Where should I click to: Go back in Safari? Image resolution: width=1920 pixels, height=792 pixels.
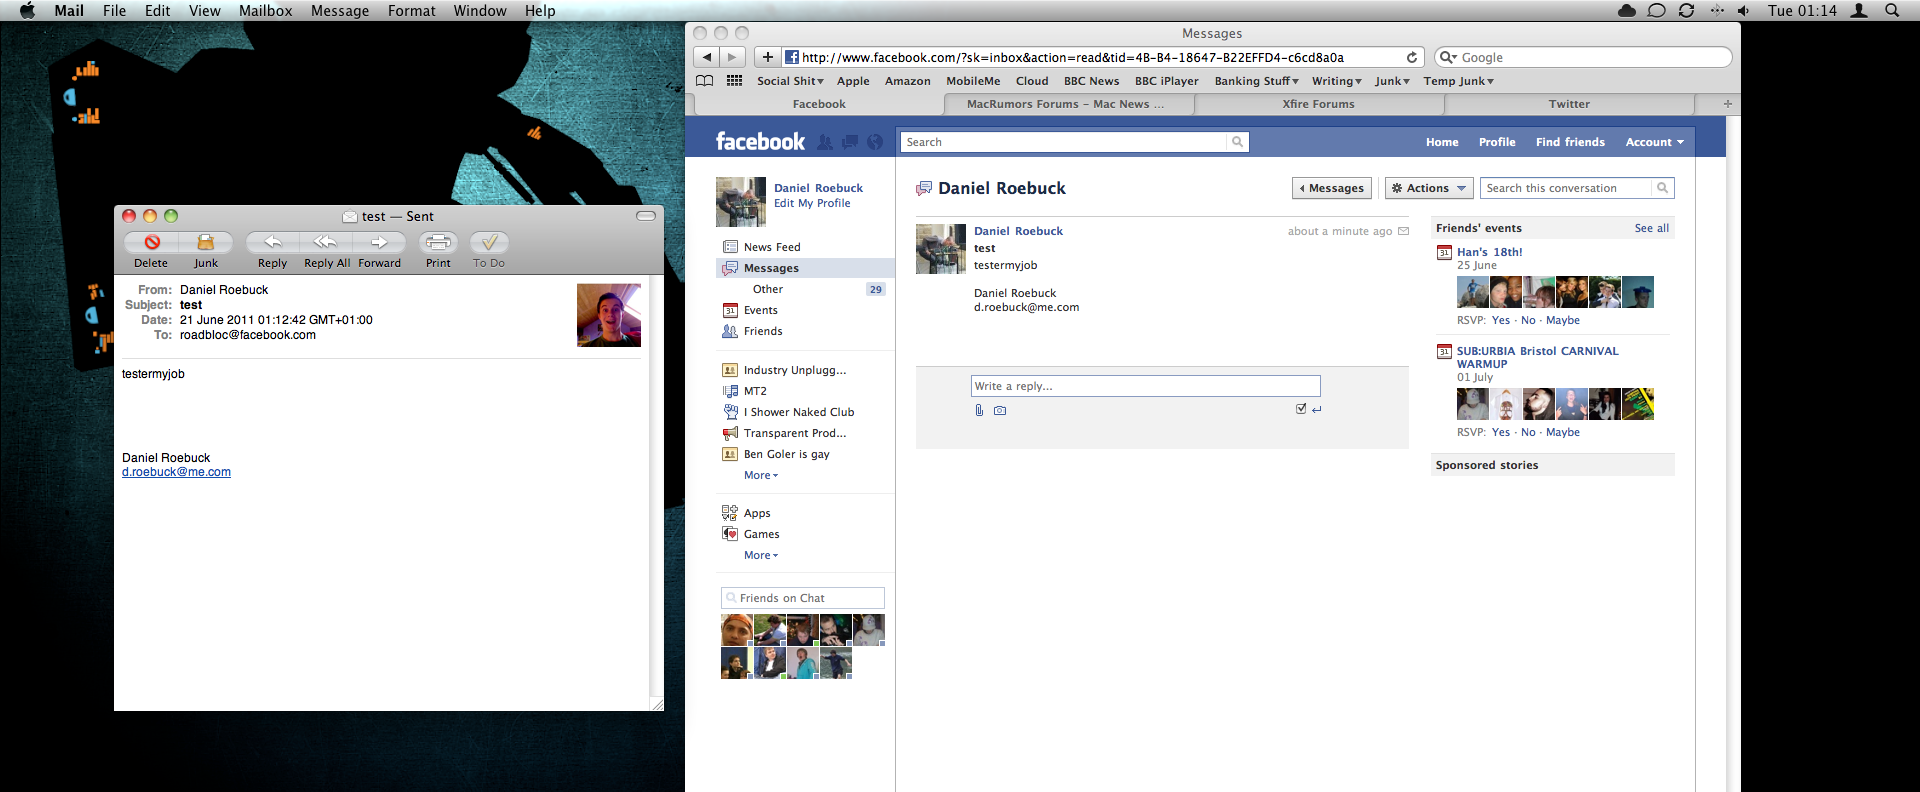[x=707, y=57]
